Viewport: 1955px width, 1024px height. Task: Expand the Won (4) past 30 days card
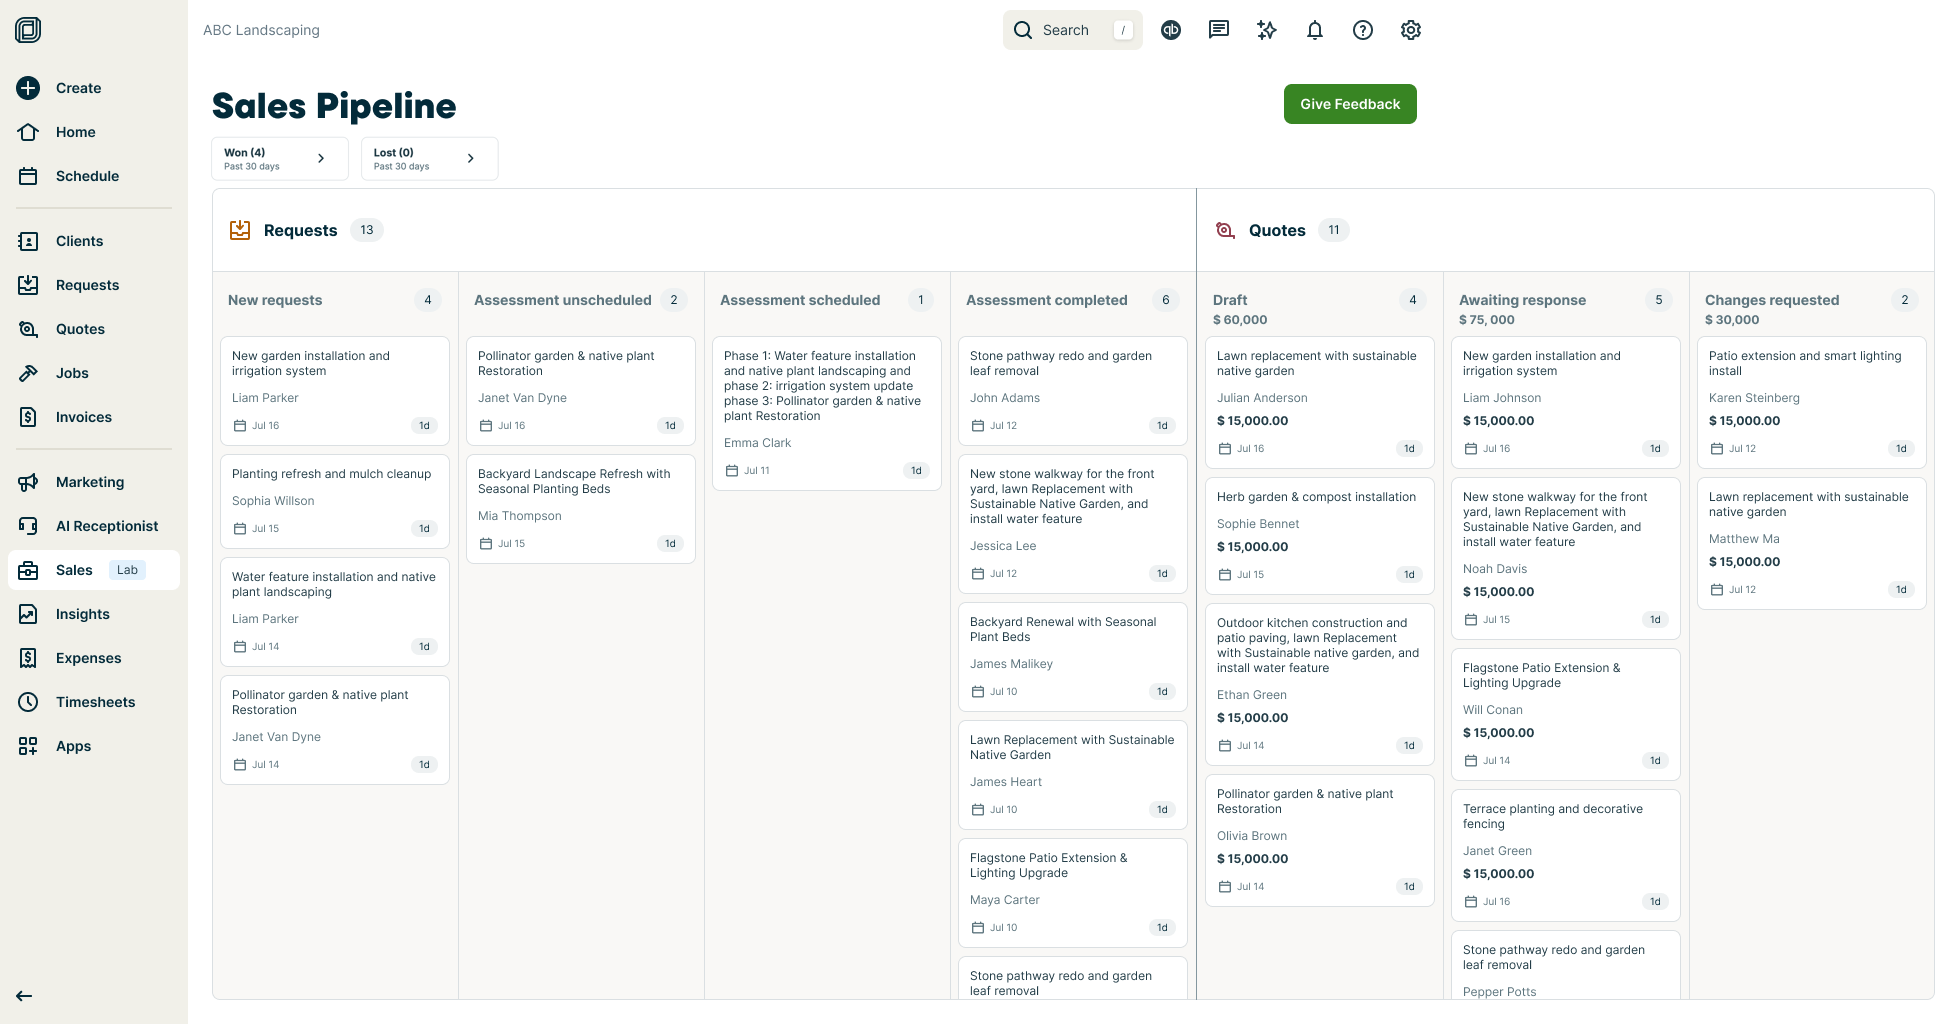[279, 158]
